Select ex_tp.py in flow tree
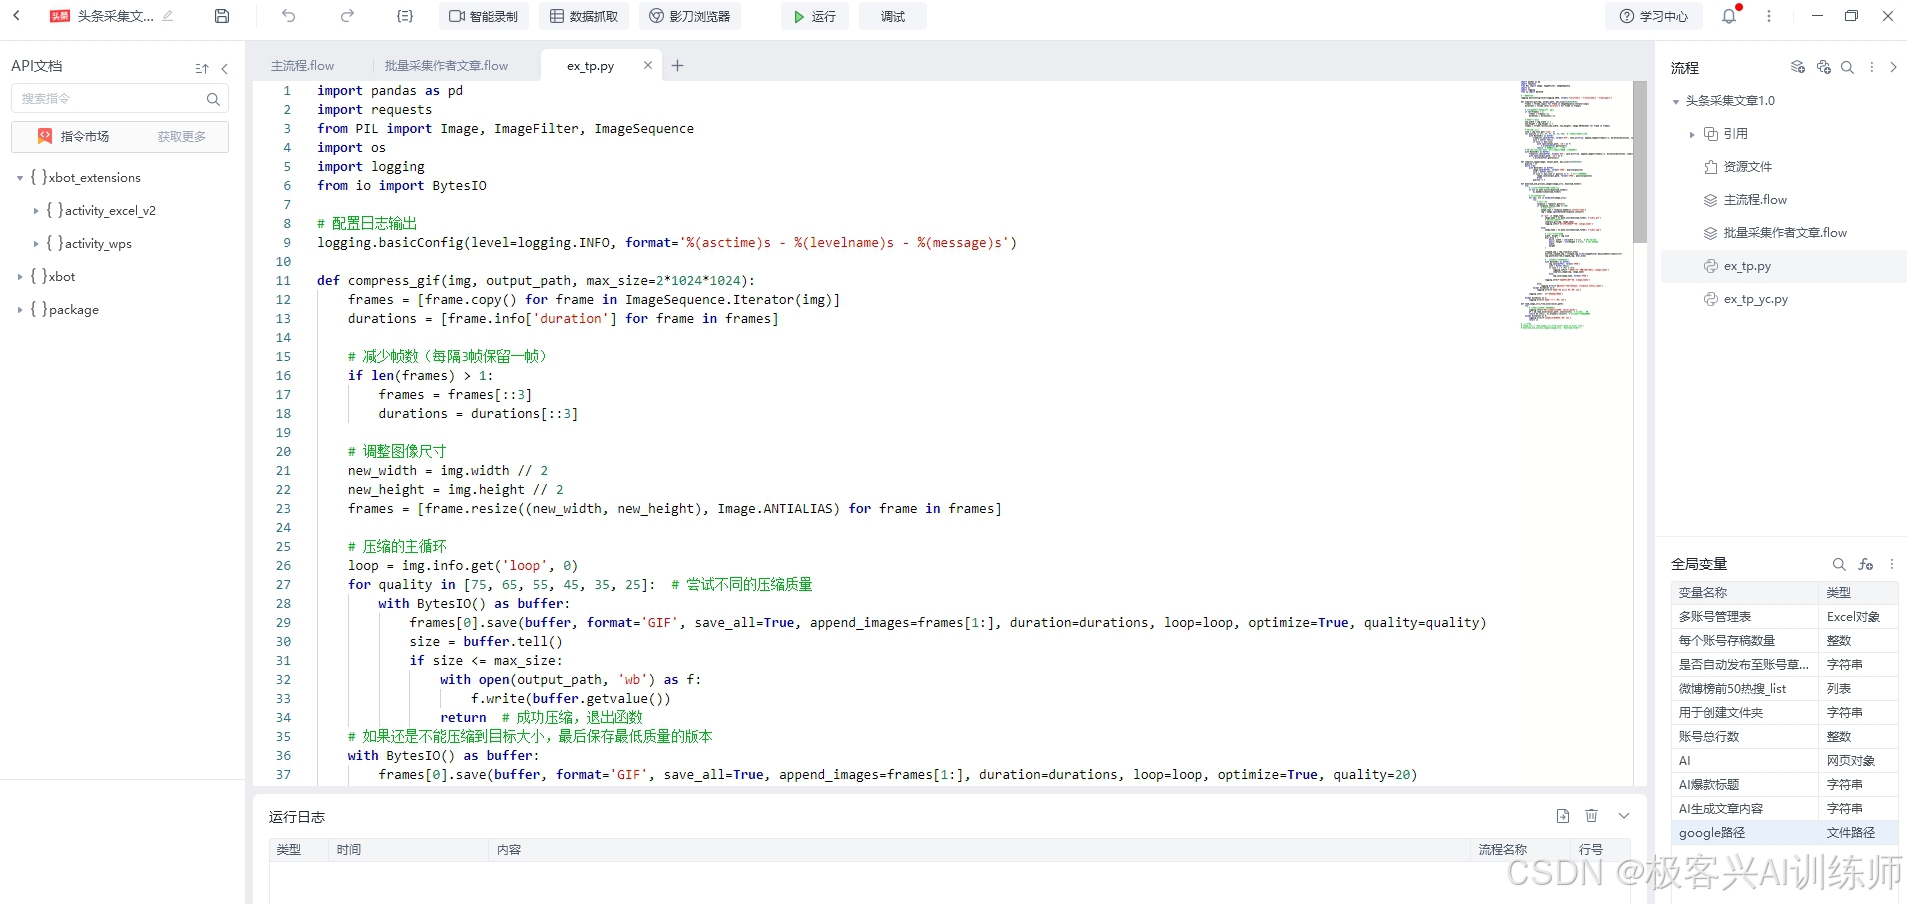Image resolution: width=1907 pixels, height=904 pixels. point(1784,266)
